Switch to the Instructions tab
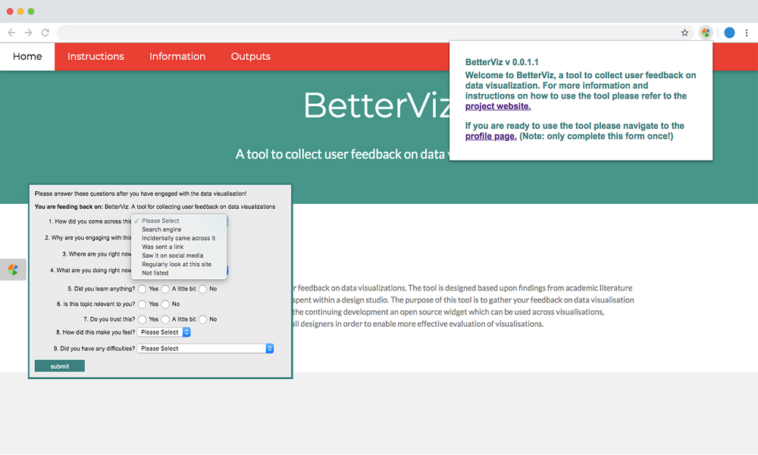 pyautogui.click(x=96, y=57)
